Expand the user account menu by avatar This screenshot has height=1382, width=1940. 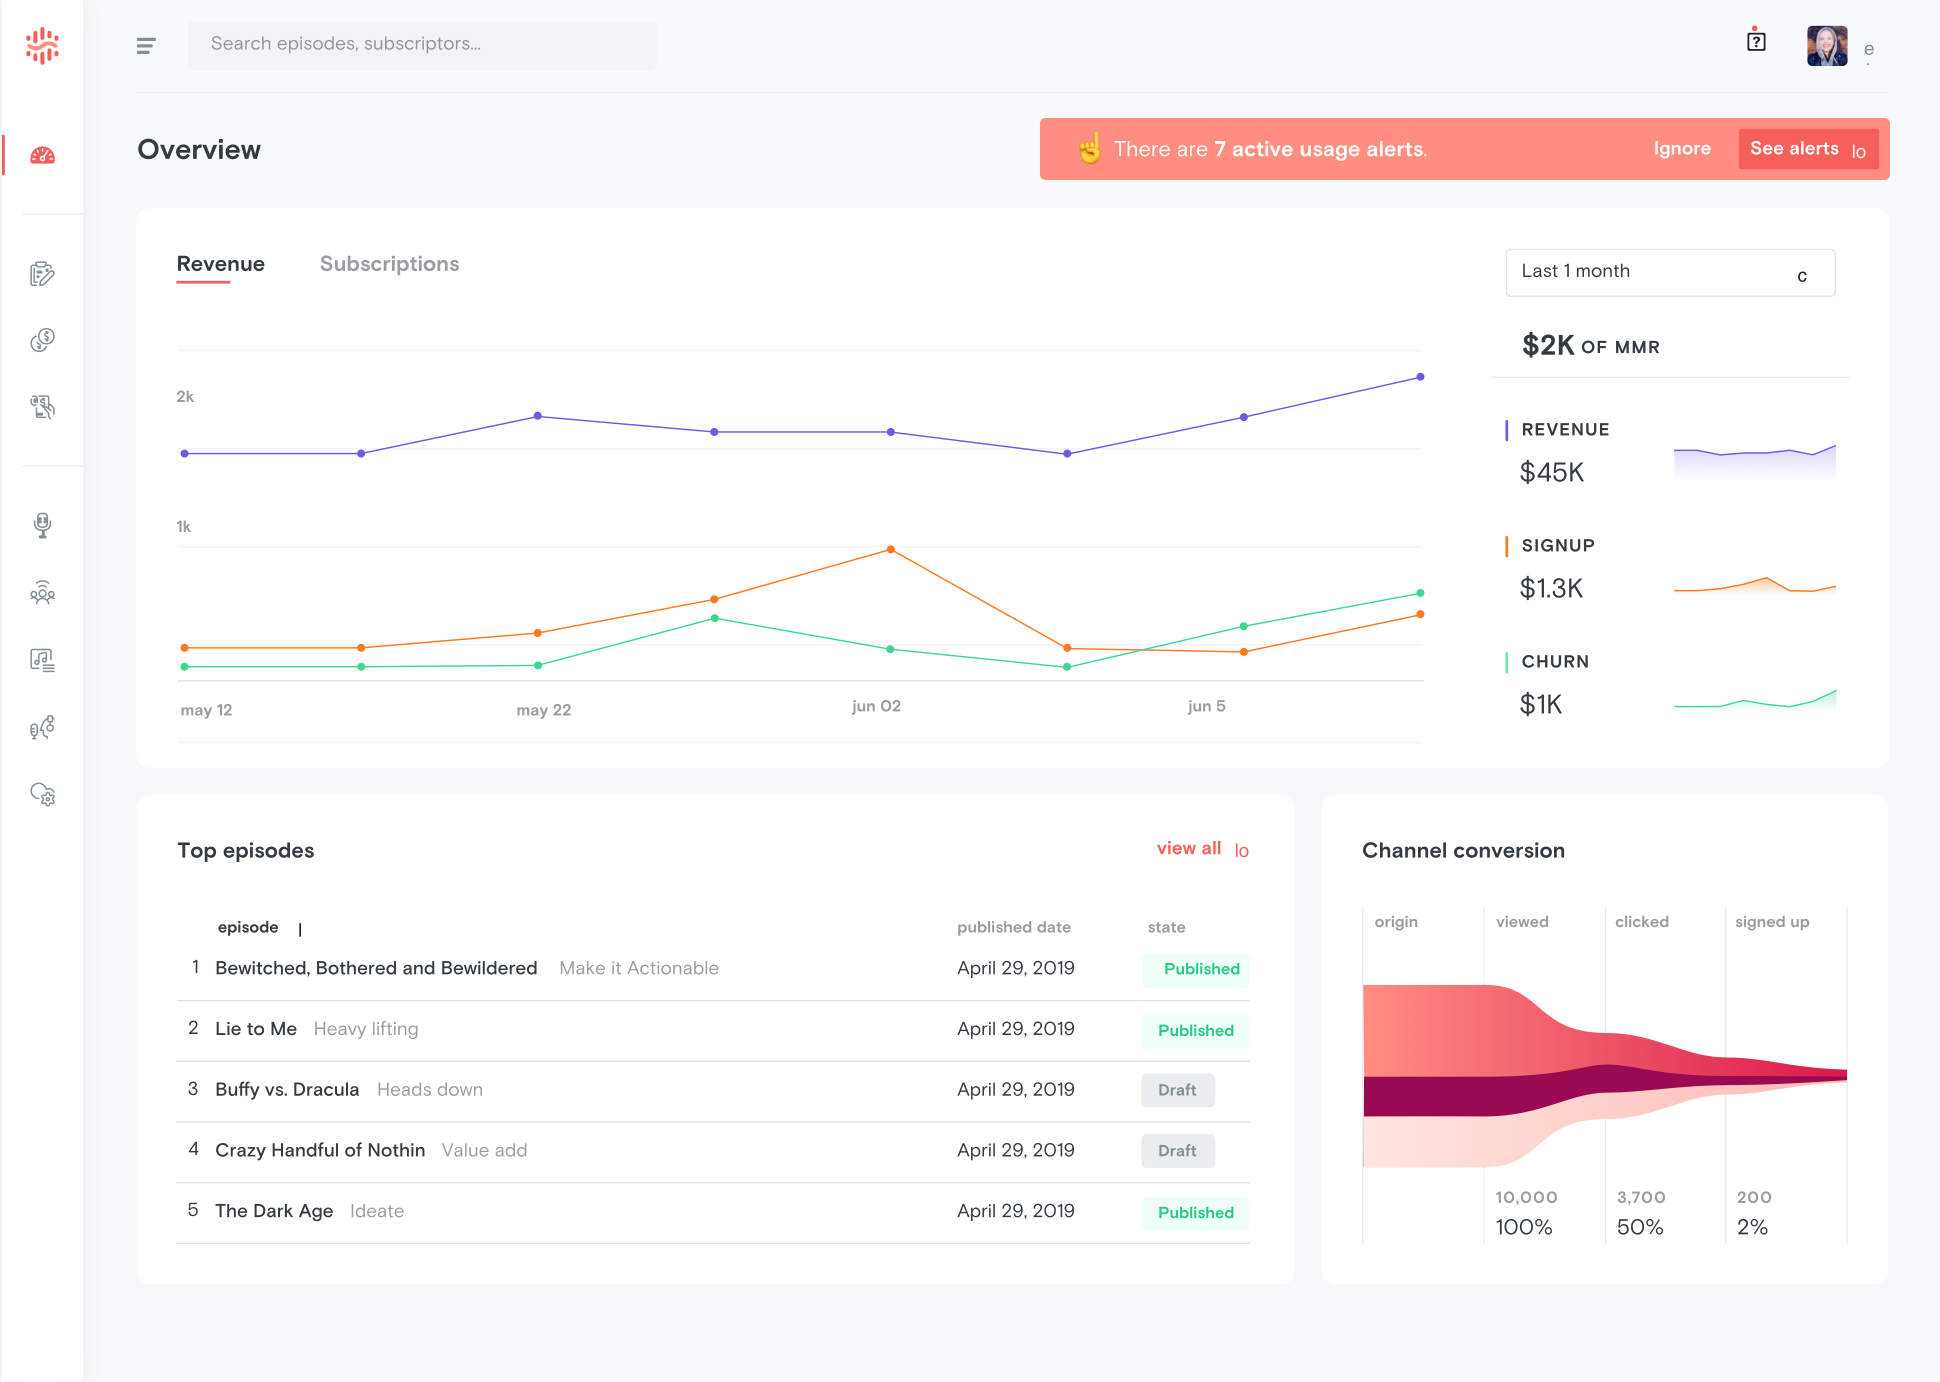(x=1827, y=46)
